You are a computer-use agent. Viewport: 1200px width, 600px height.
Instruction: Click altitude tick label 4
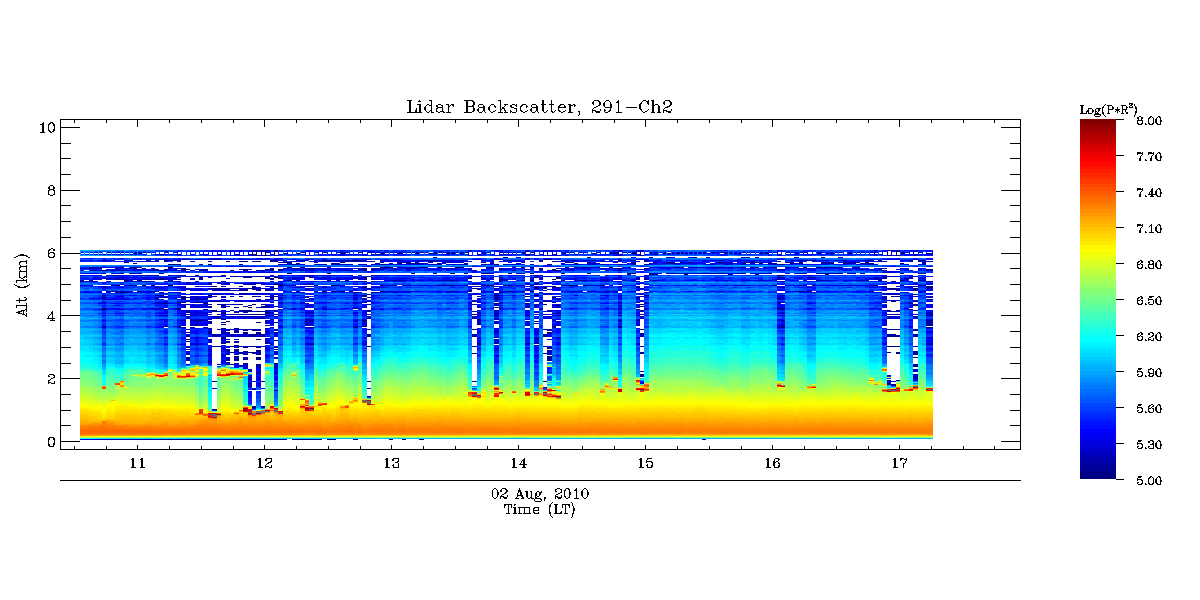tap(50, 316)
